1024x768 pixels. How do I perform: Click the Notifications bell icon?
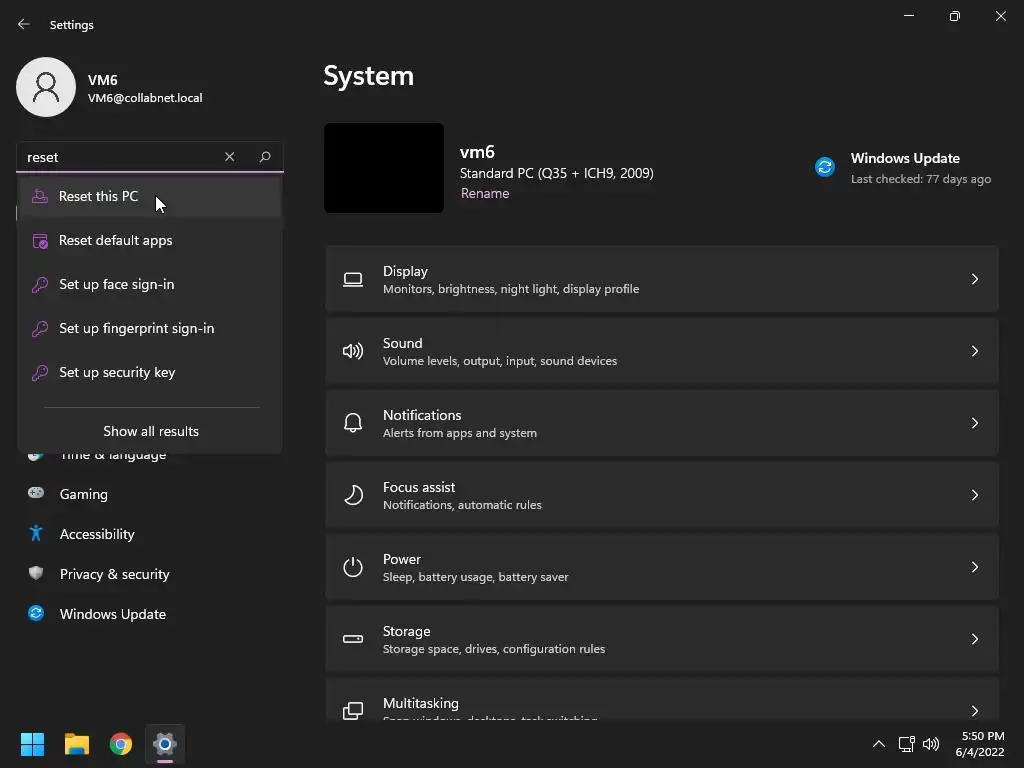point(353,423)
